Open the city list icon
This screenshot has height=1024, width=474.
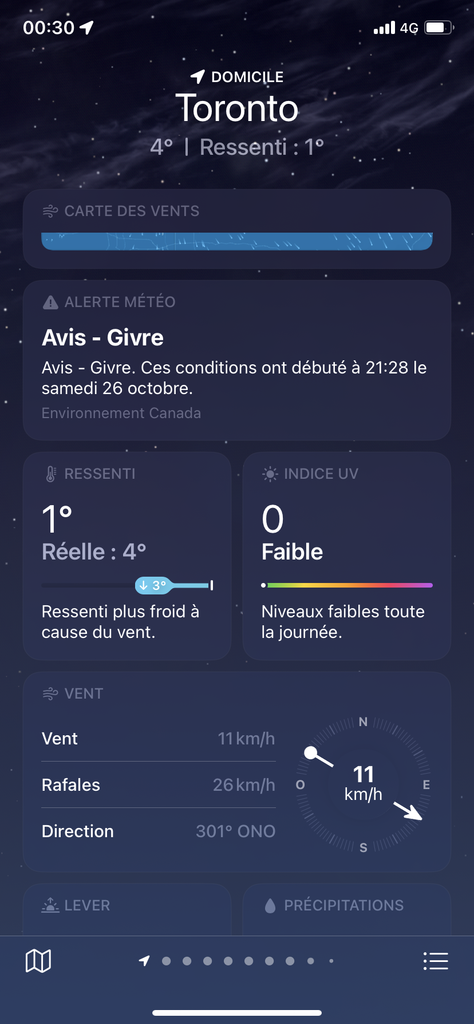click(x=435, y=961)
